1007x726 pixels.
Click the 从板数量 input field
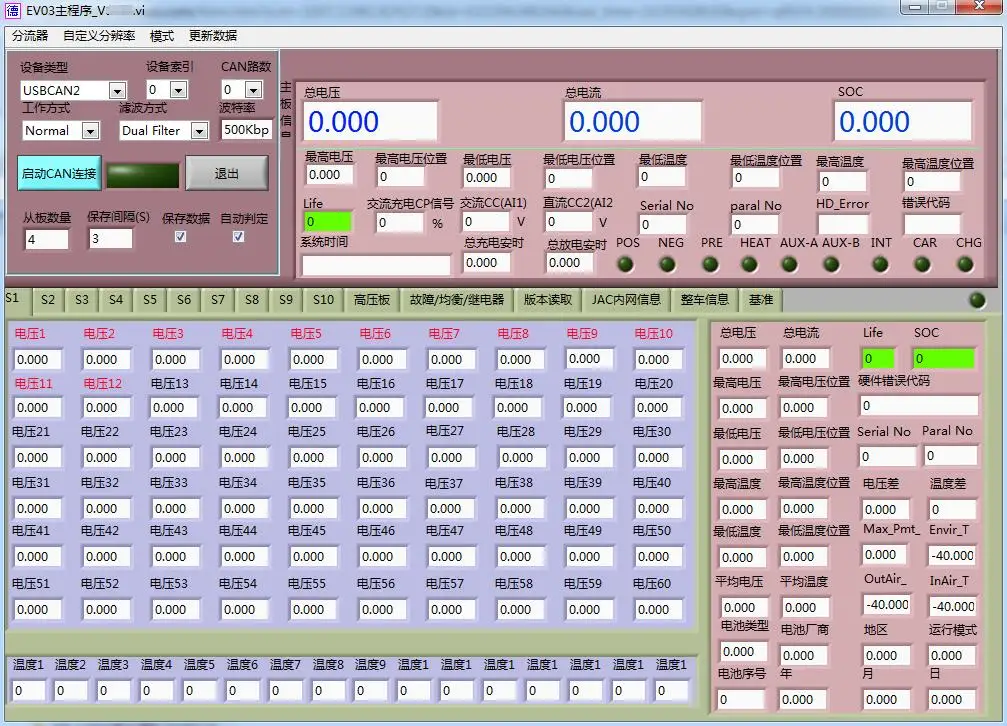(46, 240)
